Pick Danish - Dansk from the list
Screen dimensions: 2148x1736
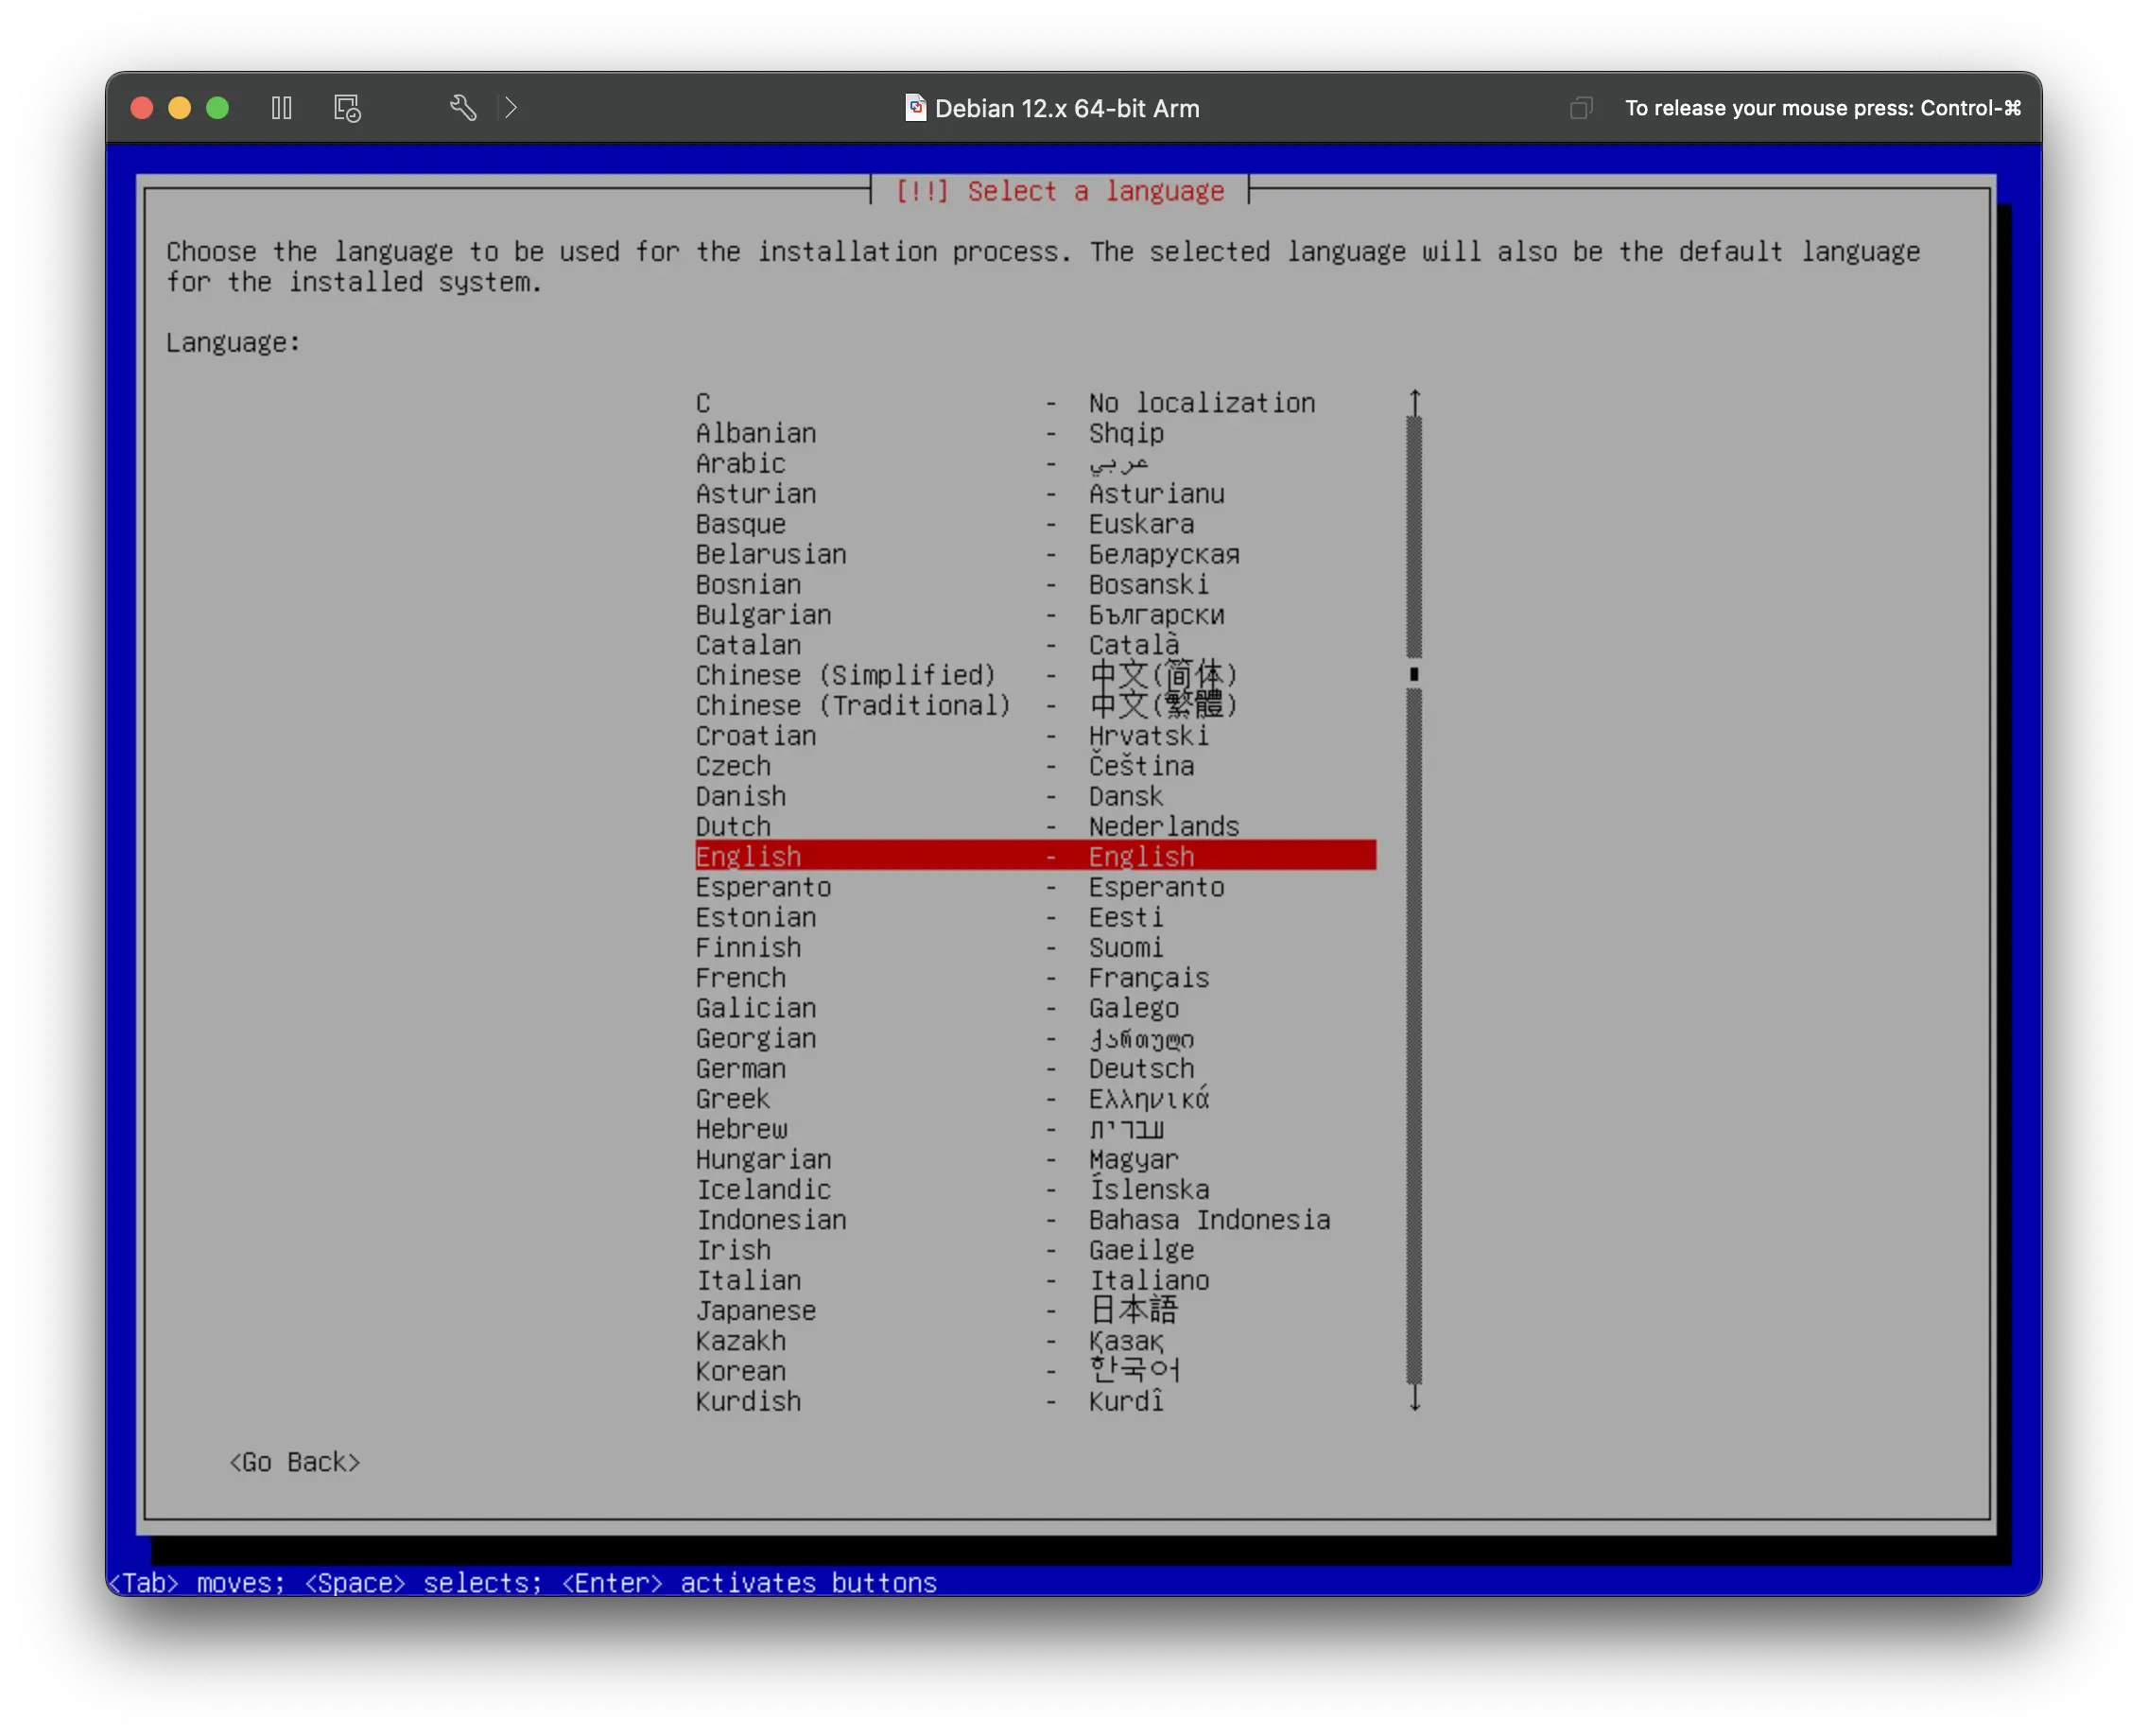pos(1036,796)
